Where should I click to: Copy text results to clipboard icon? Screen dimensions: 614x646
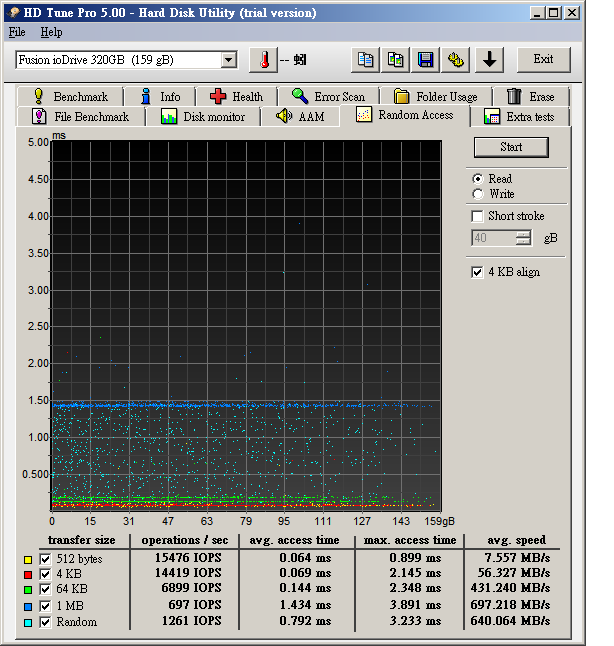[365, 60]
